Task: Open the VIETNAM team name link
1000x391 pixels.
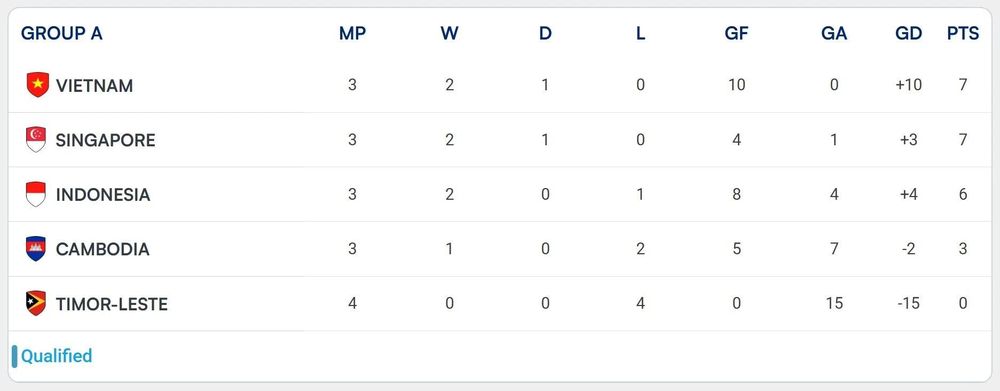Action: [x=94, y=85]
